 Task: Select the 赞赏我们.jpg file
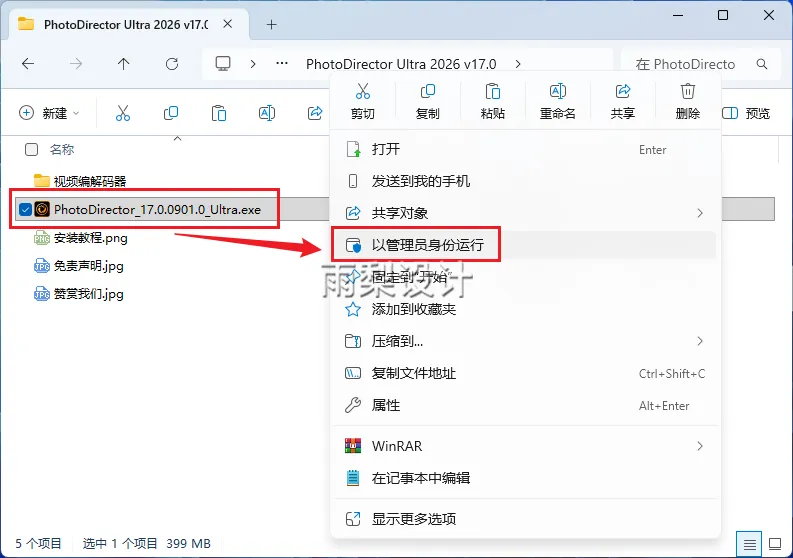pyautogui.click(x=89, y=294)
